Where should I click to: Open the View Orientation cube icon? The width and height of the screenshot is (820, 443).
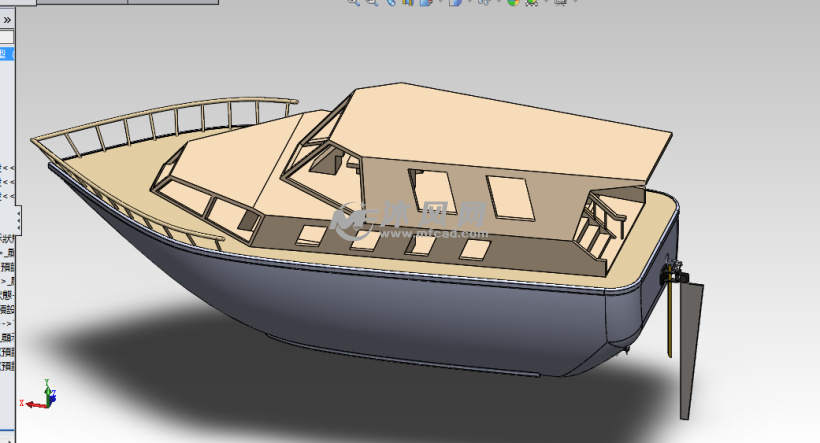coord(427,2)
